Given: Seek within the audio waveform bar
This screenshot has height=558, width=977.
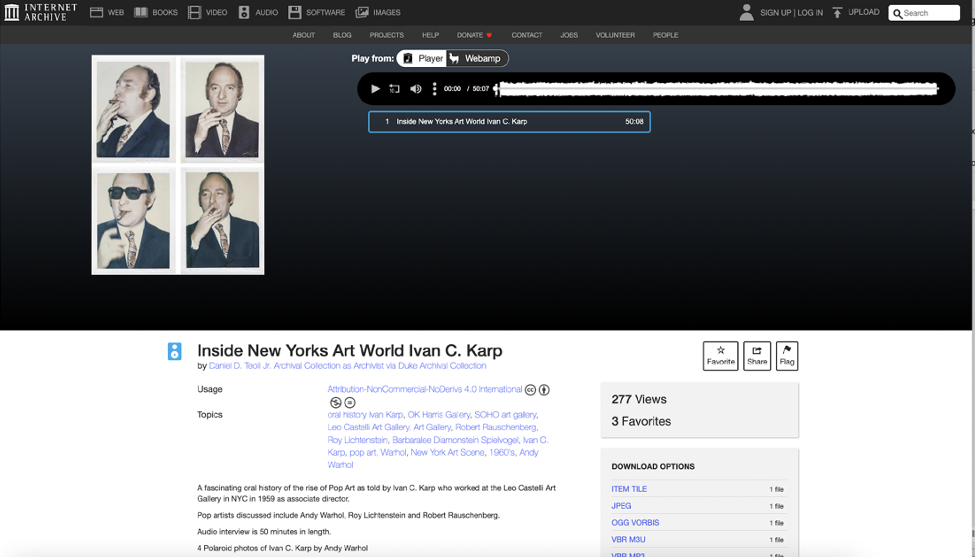Looking at the screenshot, I should (x=717, y=89).
